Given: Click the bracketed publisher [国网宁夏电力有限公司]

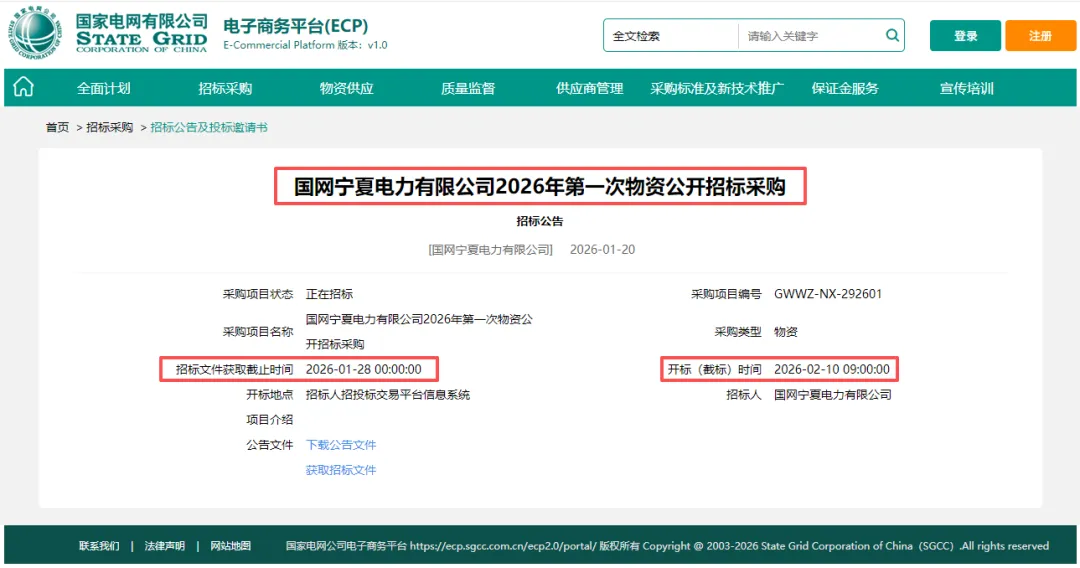Looking at the screenshot, I should tap(490, 250).
